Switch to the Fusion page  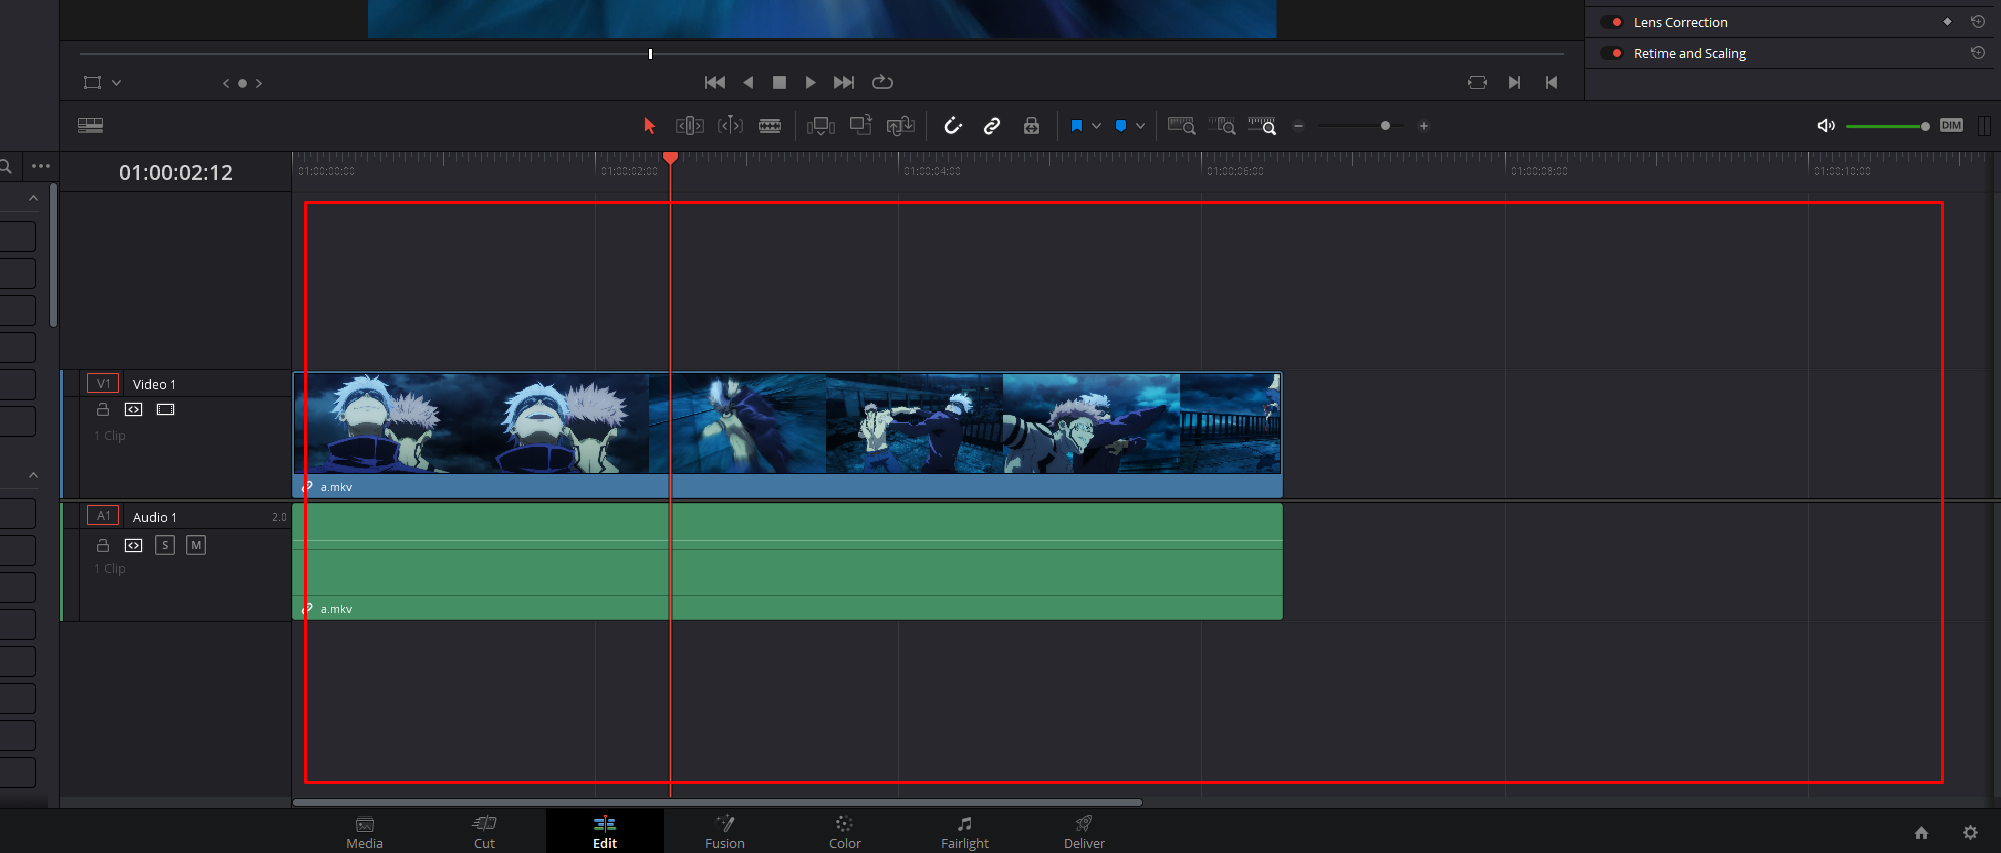(725, 832)
